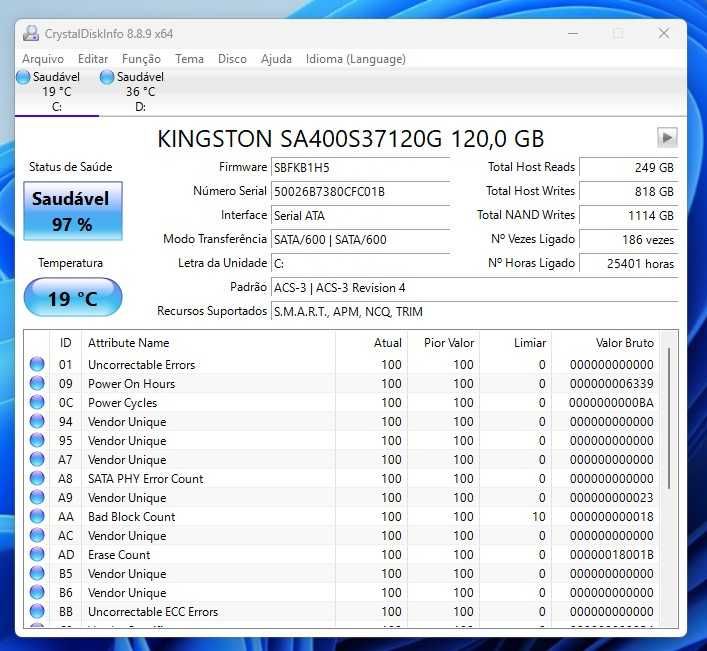Viewport: 707px width, 651px height.
Task: Open the Idioma (Language) menu
Action: pos(356,59)
